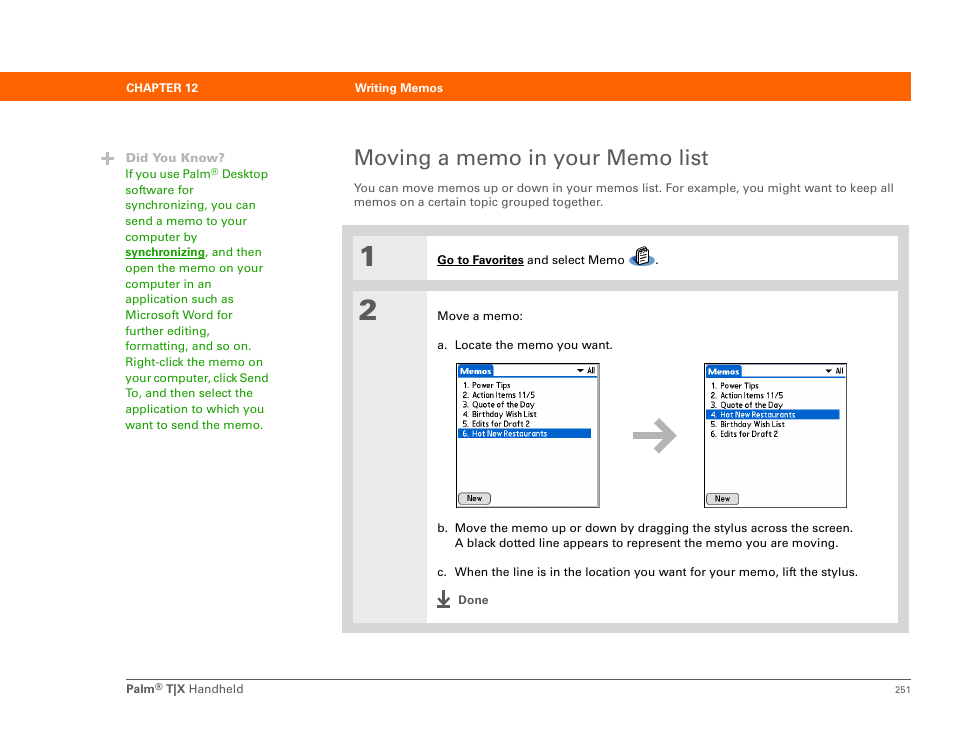This screenshot has height=738, width=954.
Task: Select '4. Hot New Restaurants' in right memo list
Action: coord(773,415)
